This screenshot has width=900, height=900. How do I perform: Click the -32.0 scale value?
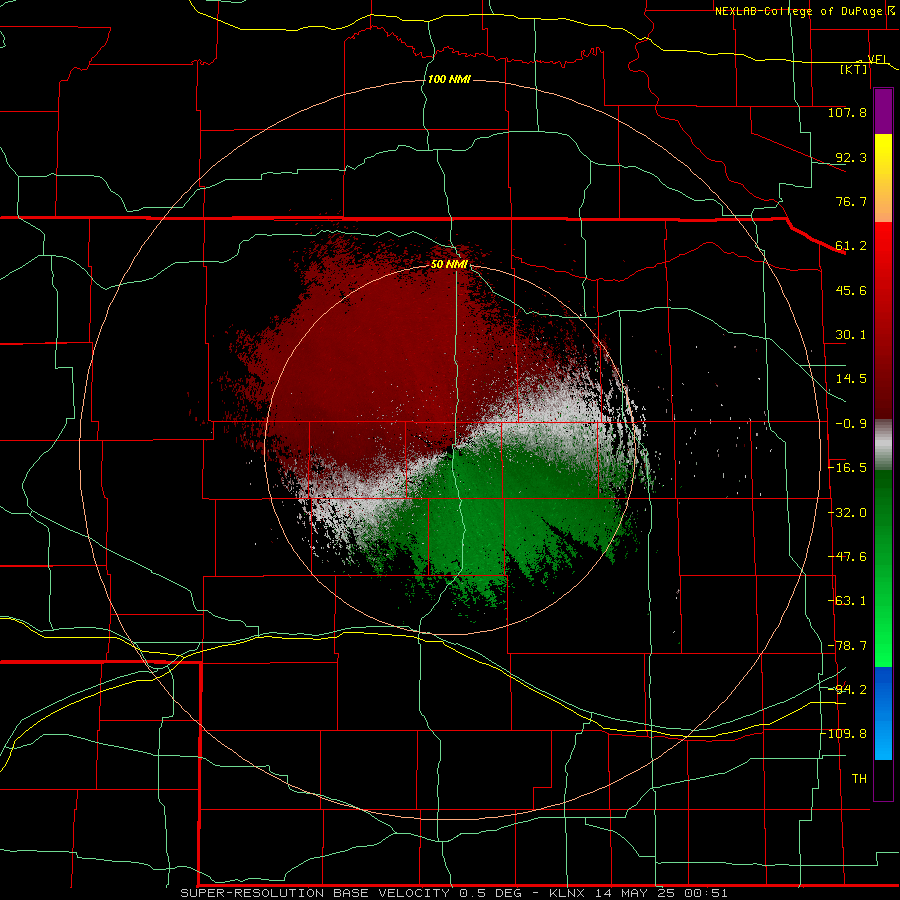click(847, 513)
